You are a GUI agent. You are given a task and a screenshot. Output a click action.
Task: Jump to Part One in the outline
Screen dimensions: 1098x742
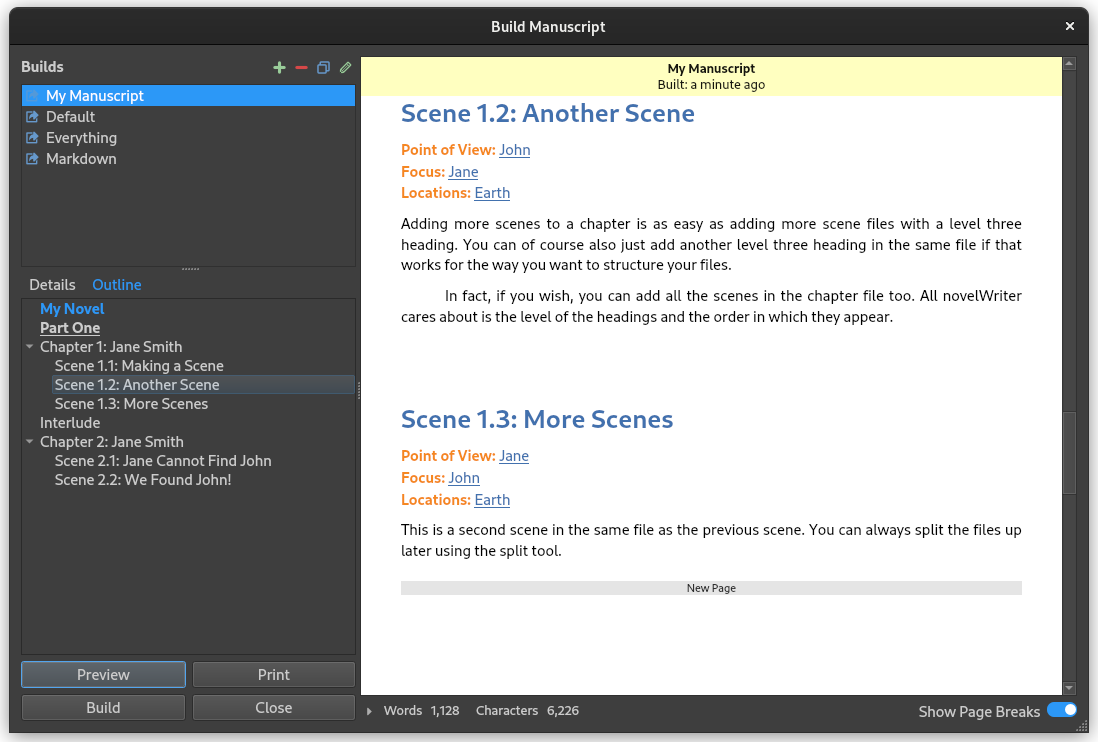[x=70, y=328]
